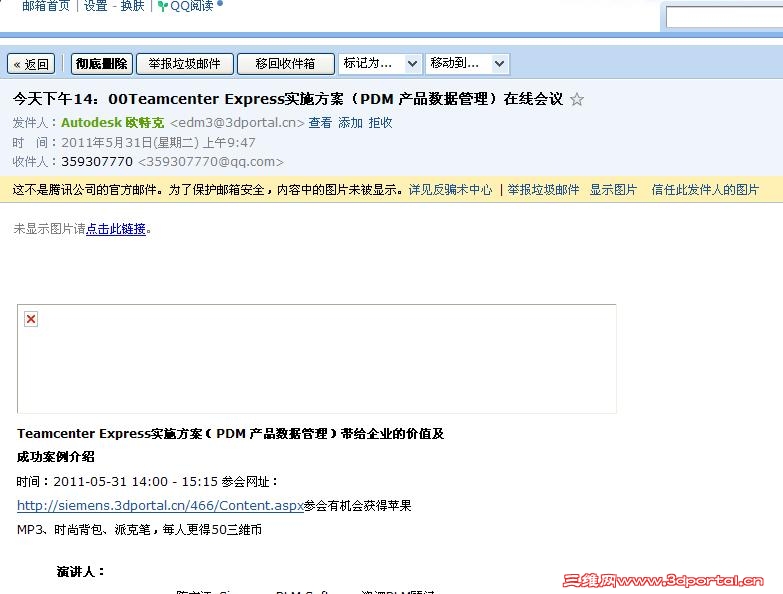Expand the 标记为... dropdown
783x594 pixels.
pos(381,64)
